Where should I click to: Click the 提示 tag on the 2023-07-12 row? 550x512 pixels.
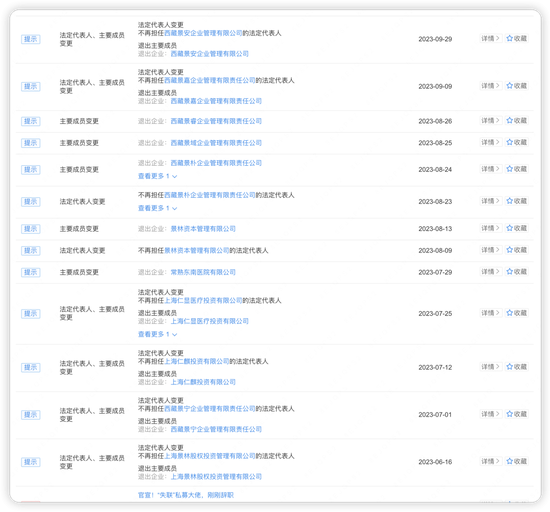click(31, 368)
